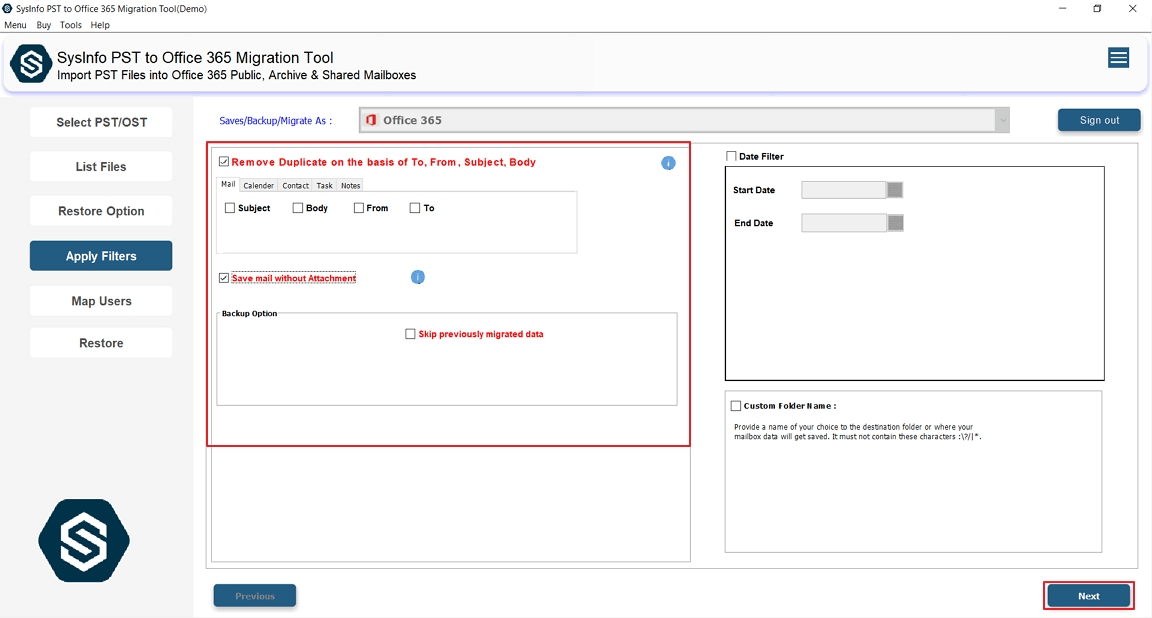The width and height of the screenshot is (1152, 618).
Task: Open the Map Users step
Action: pos(101,301)
